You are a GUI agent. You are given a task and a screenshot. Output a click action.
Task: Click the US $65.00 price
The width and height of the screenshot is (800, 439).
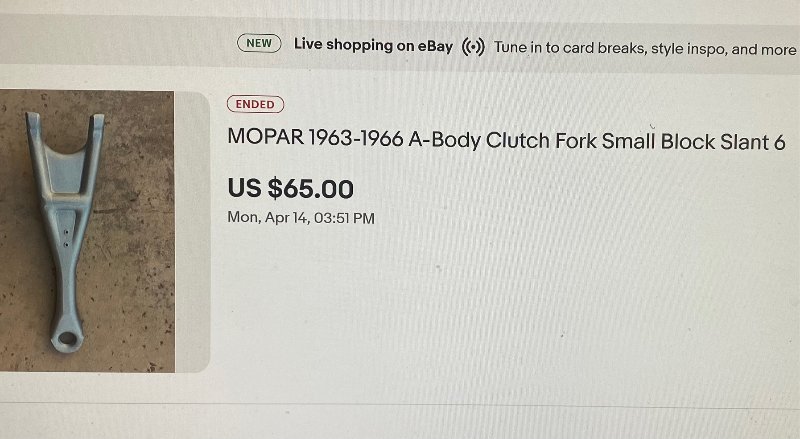coord(290,188)
